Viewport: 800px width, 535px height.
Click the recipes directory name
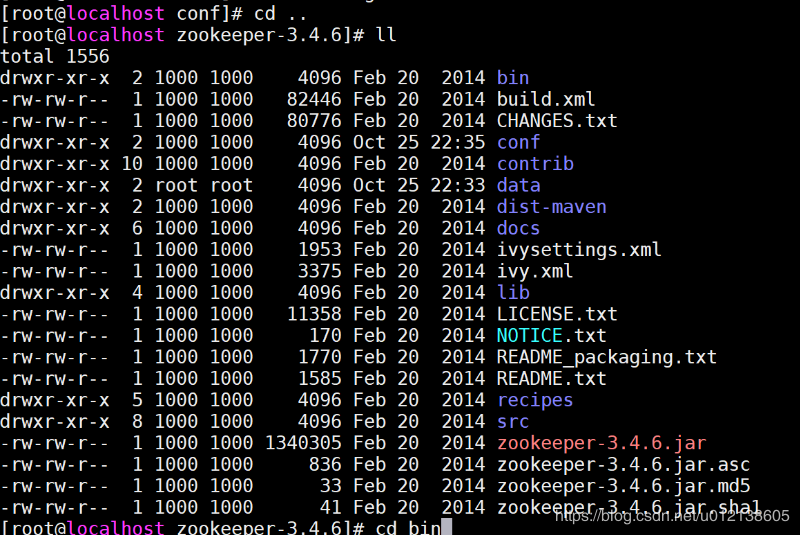pyautogui.click(x=535, y=400)
